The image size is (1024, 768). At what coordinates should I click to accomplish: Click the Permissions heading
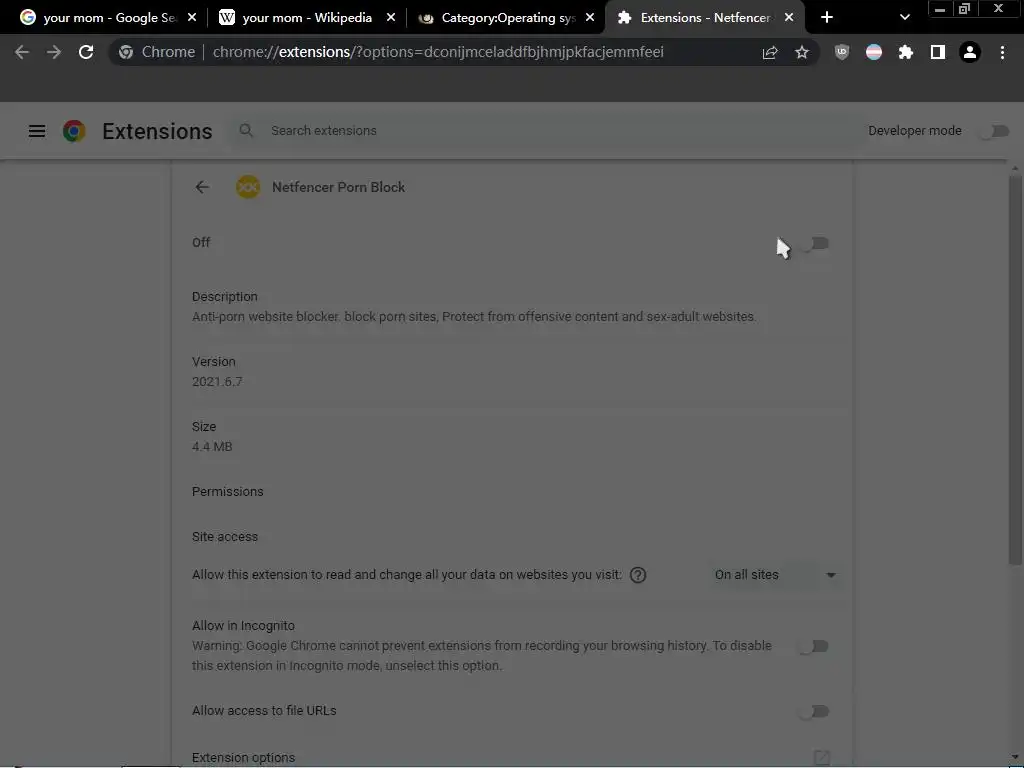coord(227,492)
